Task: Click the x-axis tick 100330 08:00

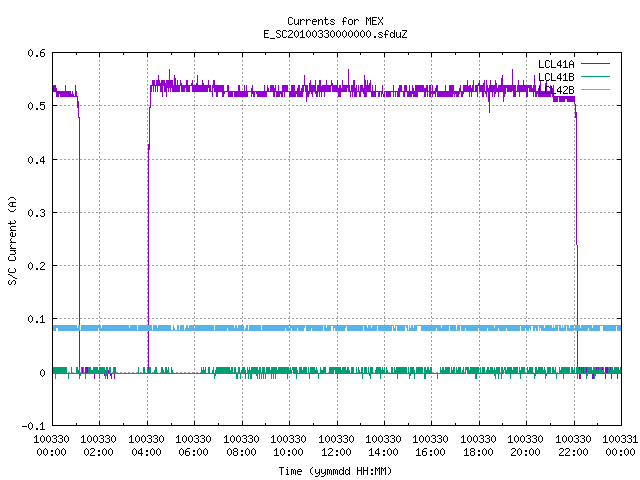Action: tap(241, 446)
